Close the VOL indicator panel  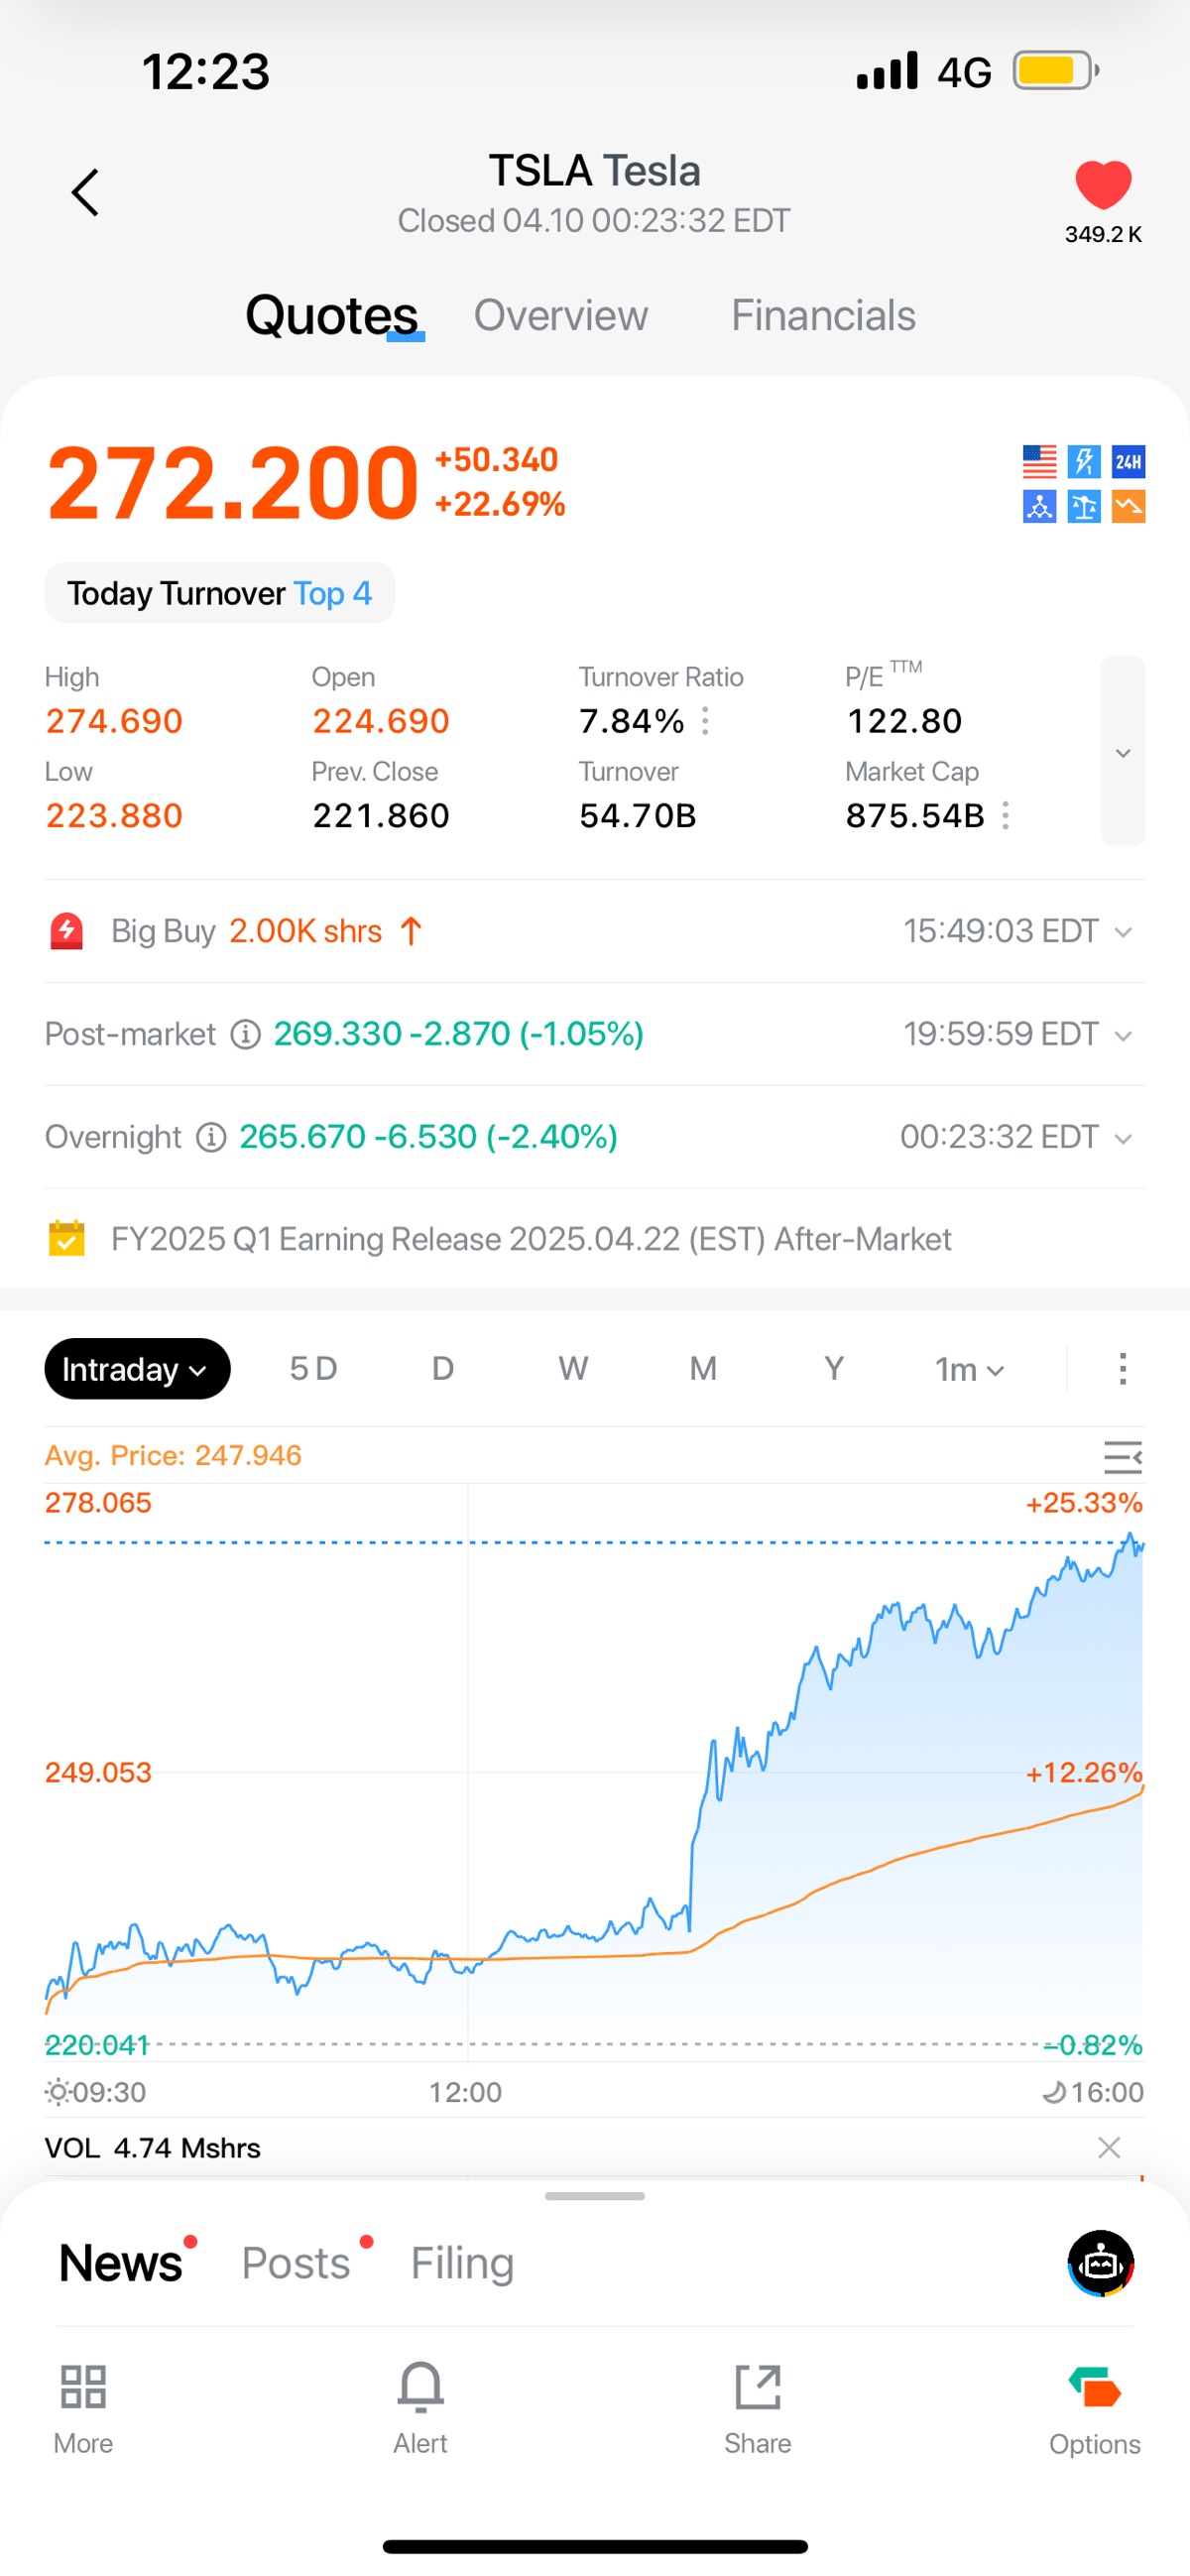click(1108, 2147)
